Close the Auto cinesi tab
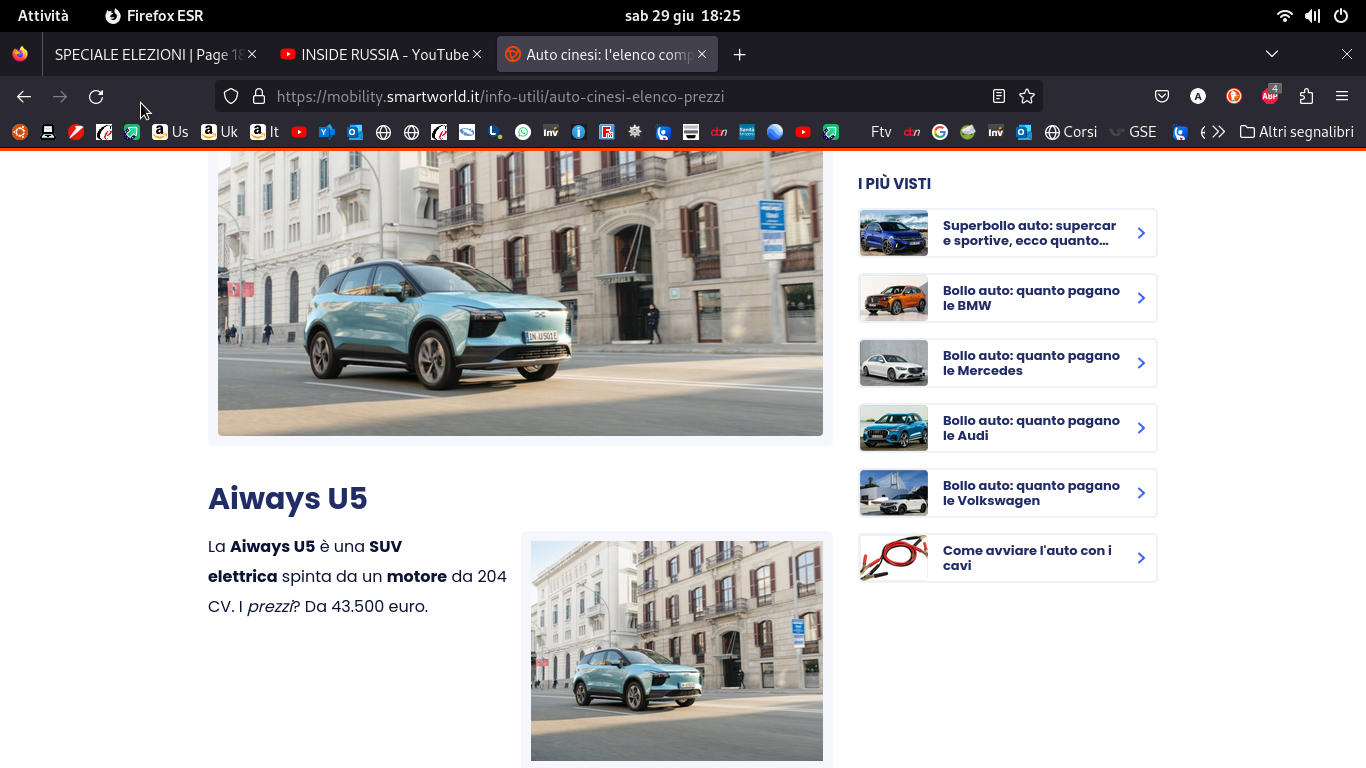 [702, 54]
